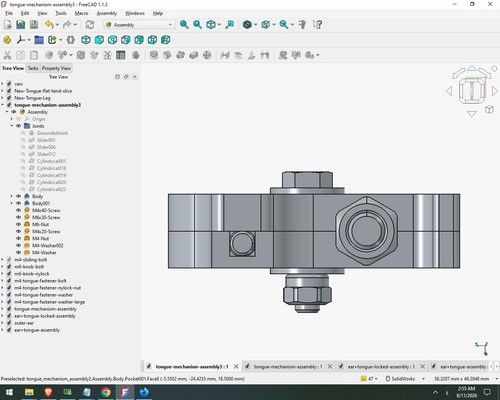Image resolution: width=500 pixels, height=400 pixels.
Task: Switch to Right view cube icon
Action: (126, 40)
